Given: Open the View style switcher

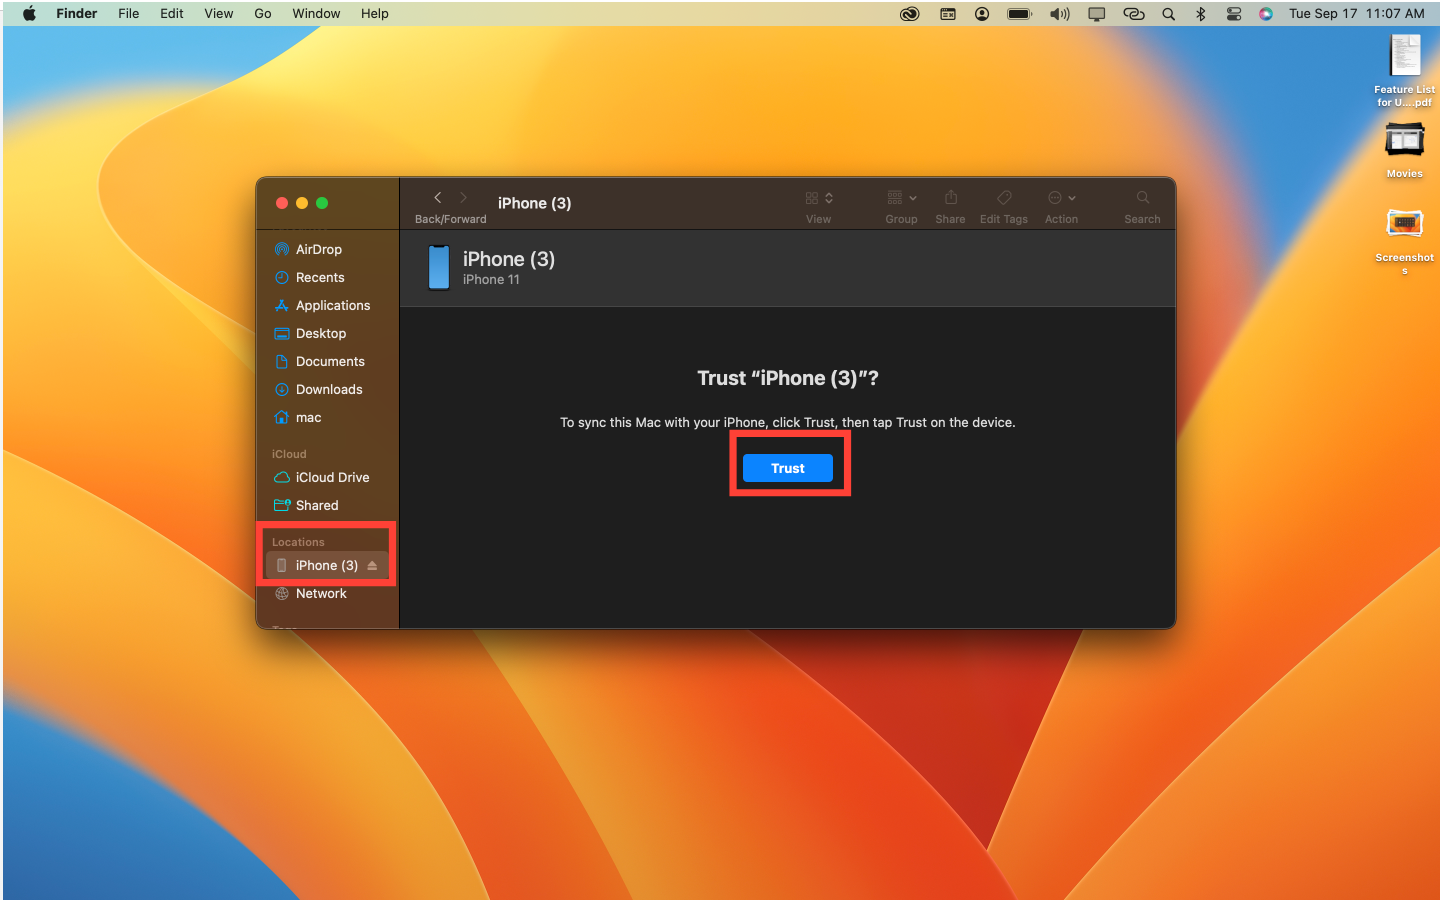Looking at the screenshot, I should coord(819,197).
